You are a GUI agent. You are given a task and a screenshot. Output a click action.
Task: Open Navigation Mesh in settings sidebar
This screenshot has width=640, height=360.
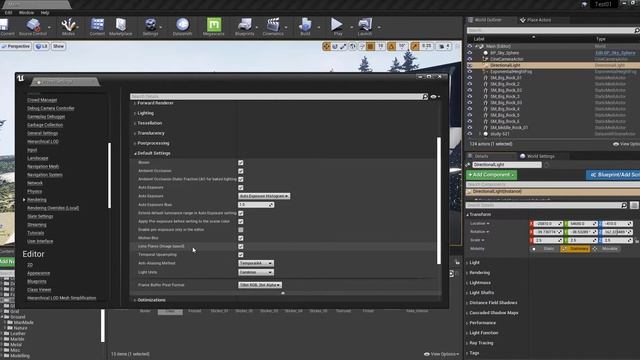click(43, 167)
